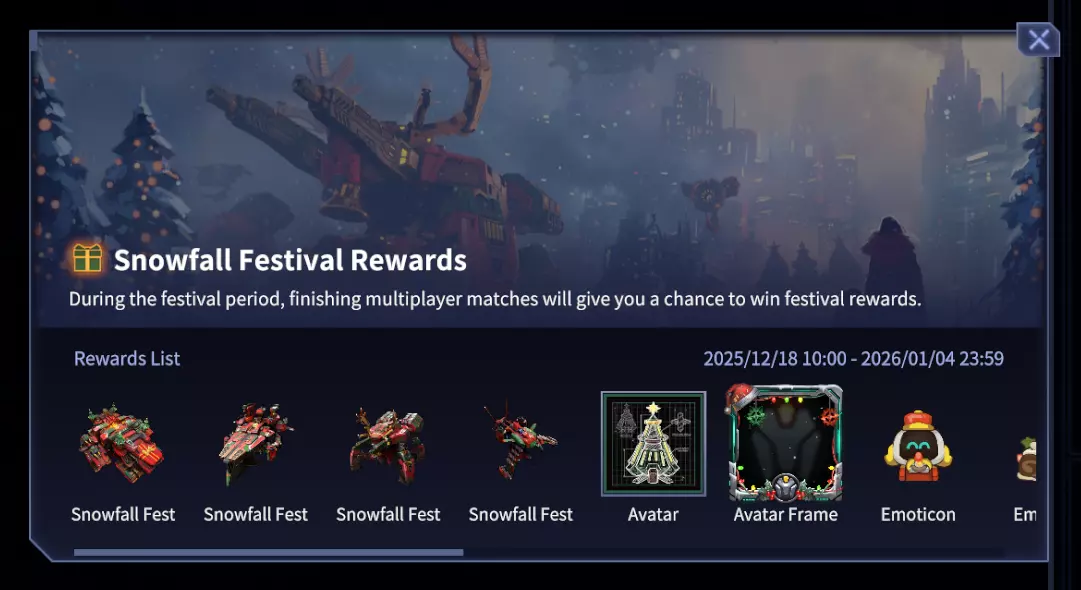This screenshot has height=590, width=1081.
Task: Open the festive Avatar Frame reward
Action: coord(785,442)
